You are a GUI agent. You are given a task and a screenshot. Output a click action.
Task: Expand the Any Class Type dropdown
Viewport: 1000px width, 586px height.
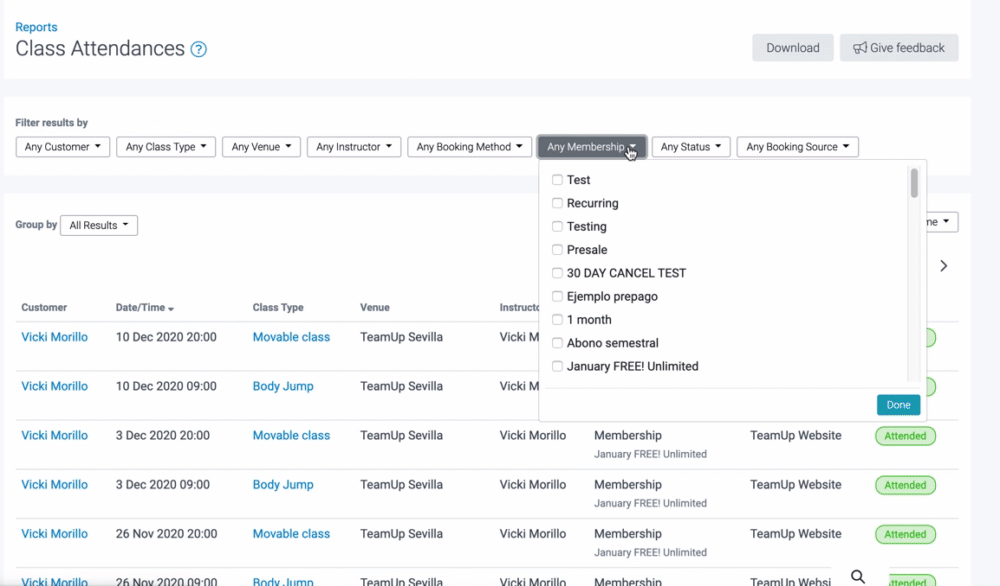click(x=166, y=147)
